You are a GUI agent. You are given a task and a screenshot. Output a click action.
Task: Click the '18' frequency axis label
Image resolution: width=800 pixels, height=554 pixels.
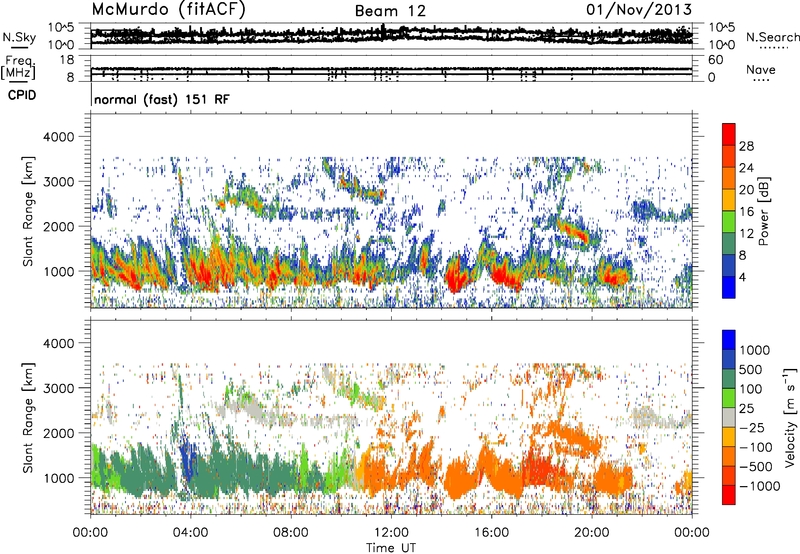click(67, 60)
